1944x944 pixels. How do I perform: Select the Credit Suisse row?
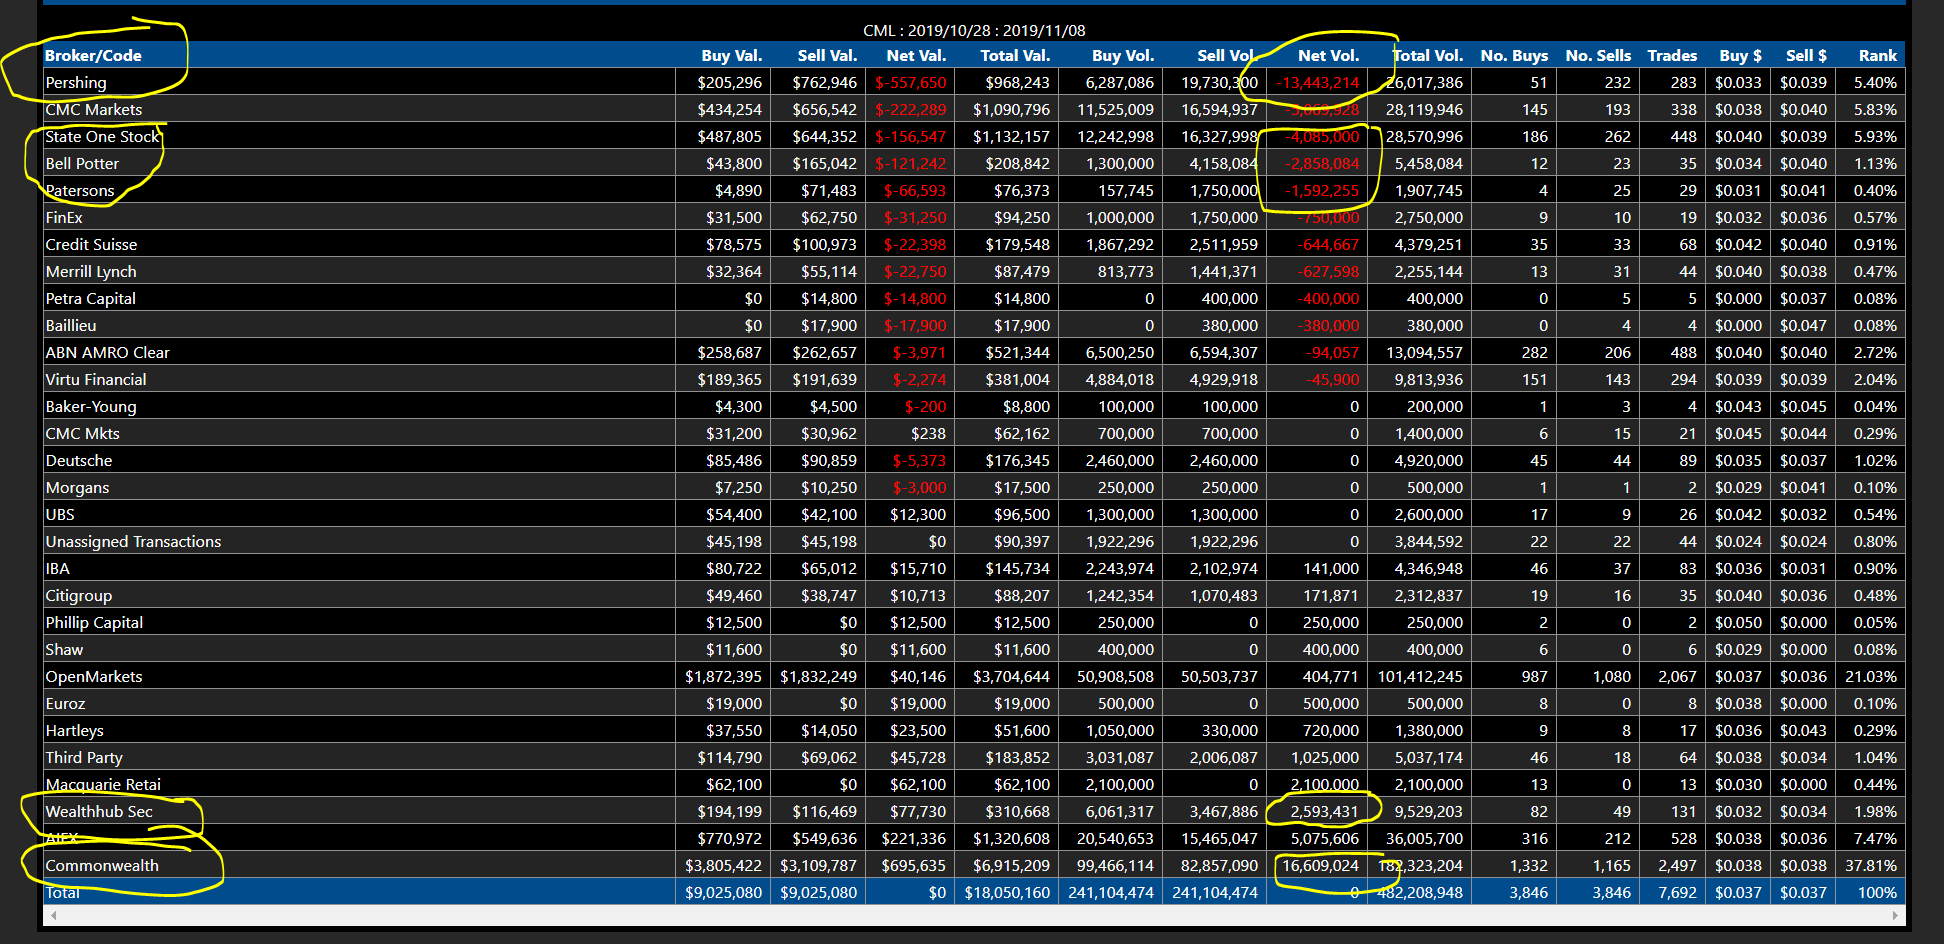click(974, 244)
